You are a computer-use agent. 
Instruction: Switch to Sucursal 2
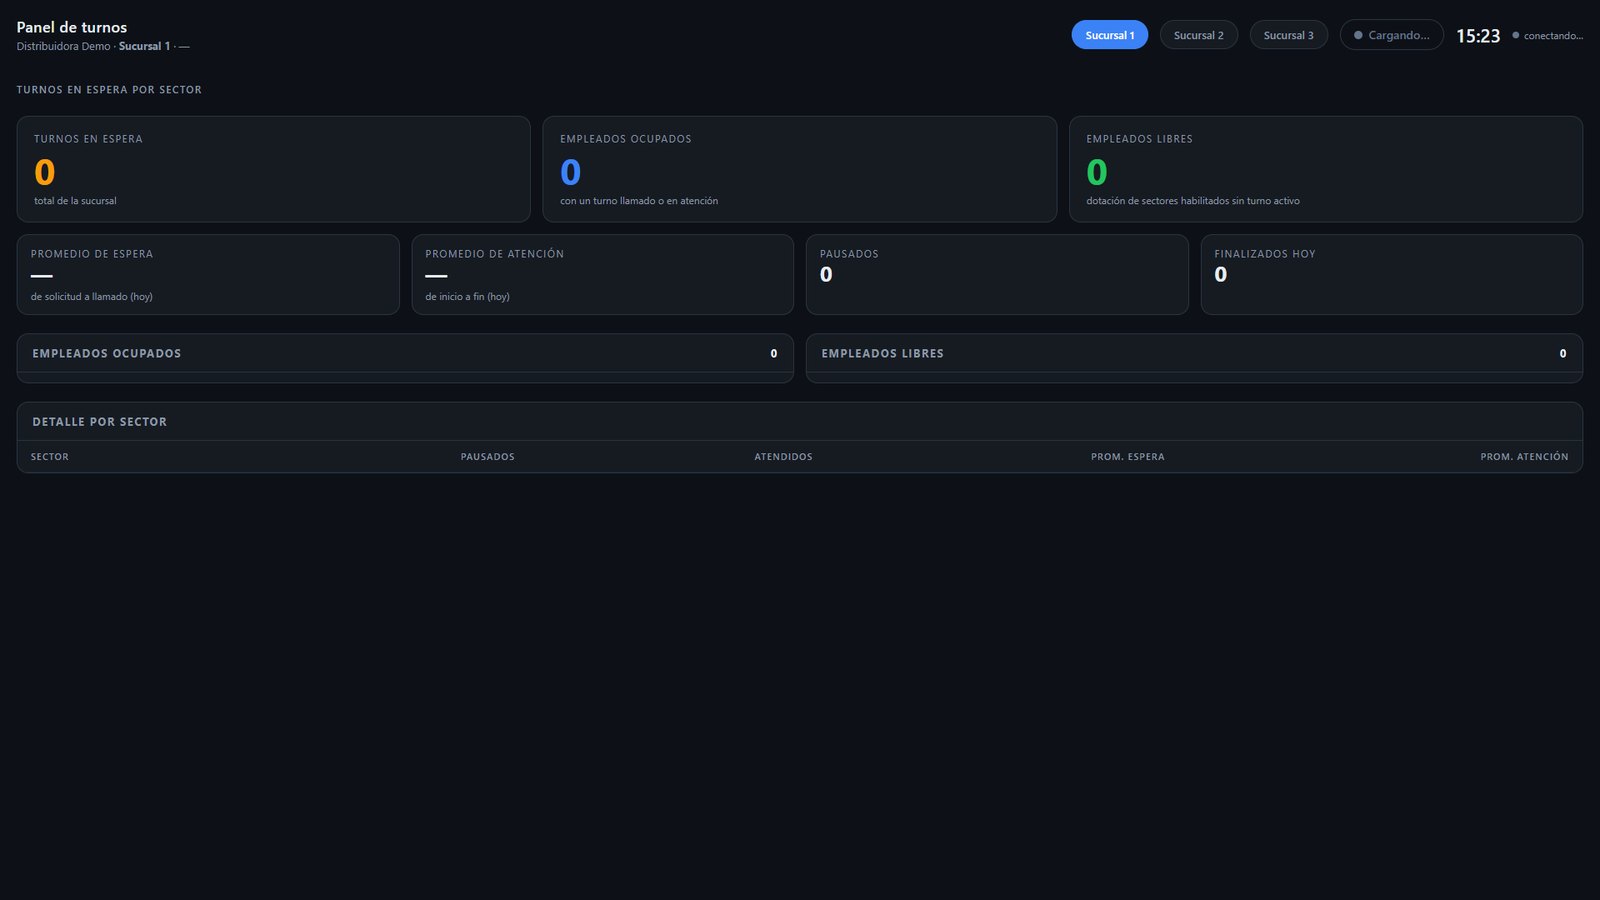pyautogui.click(x=1198, y=35)
